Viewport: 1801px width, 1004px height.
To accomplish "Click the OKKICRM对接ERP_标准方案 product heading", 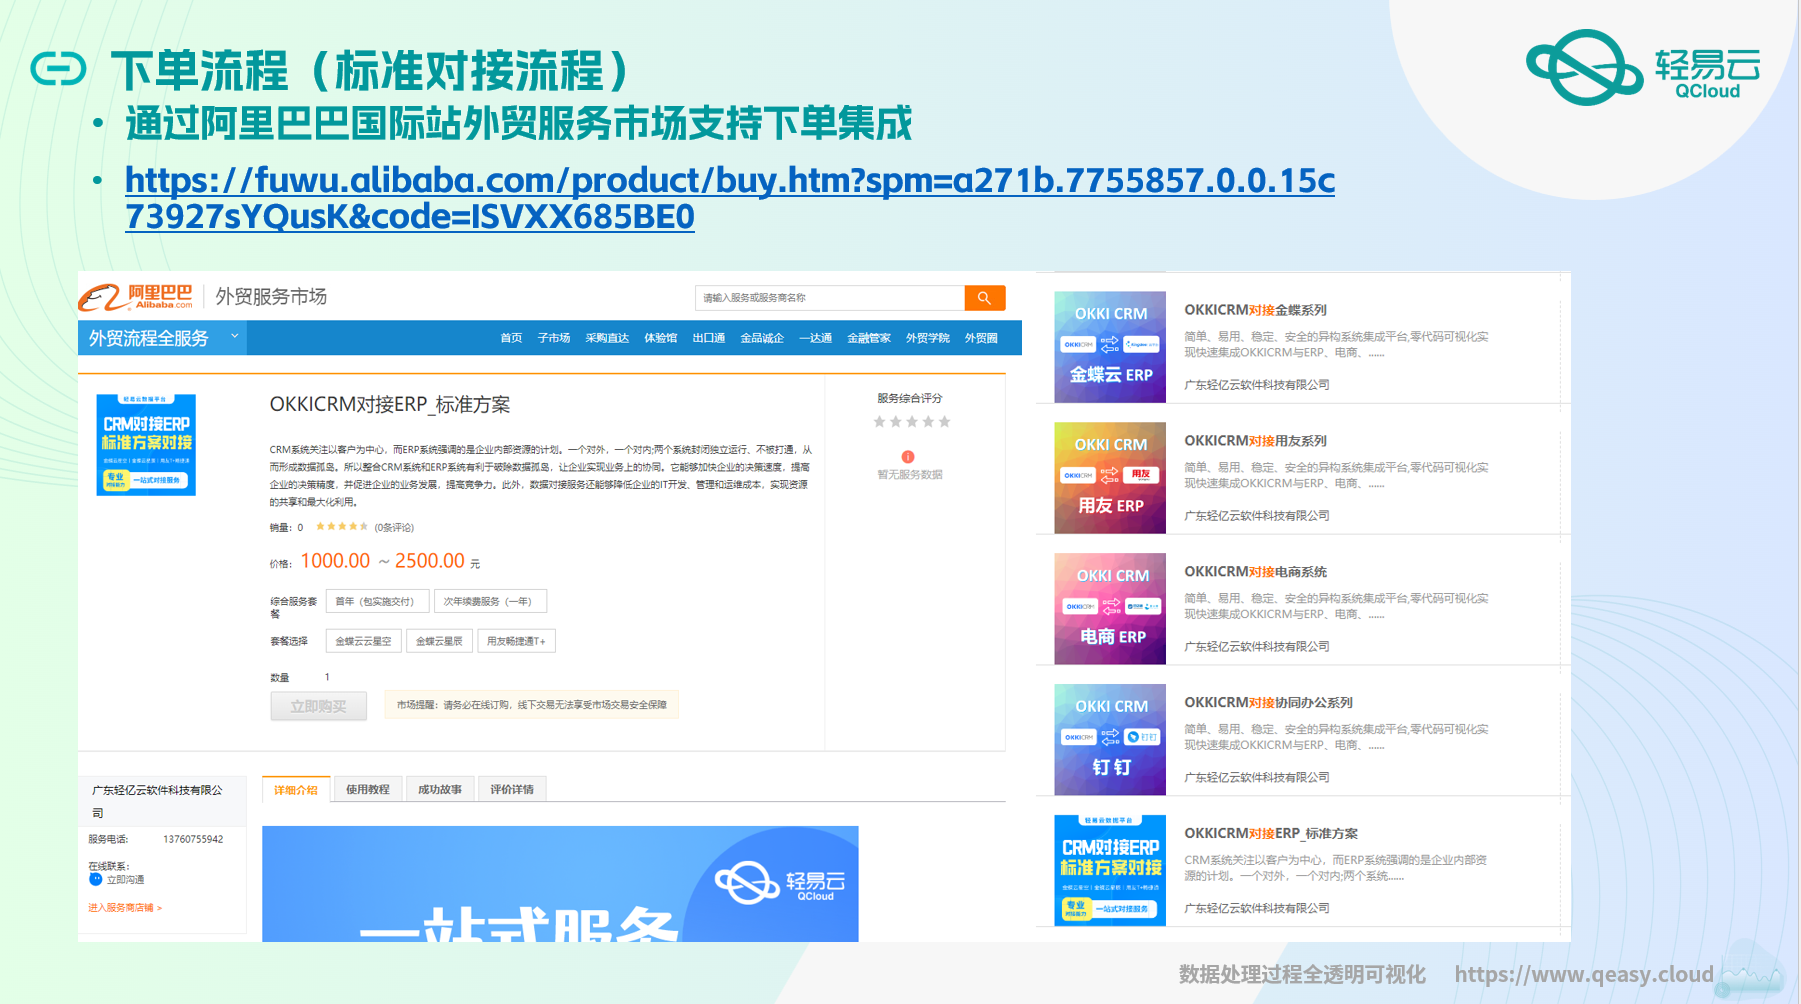I will pyautogui.click(x=390, y=405).
